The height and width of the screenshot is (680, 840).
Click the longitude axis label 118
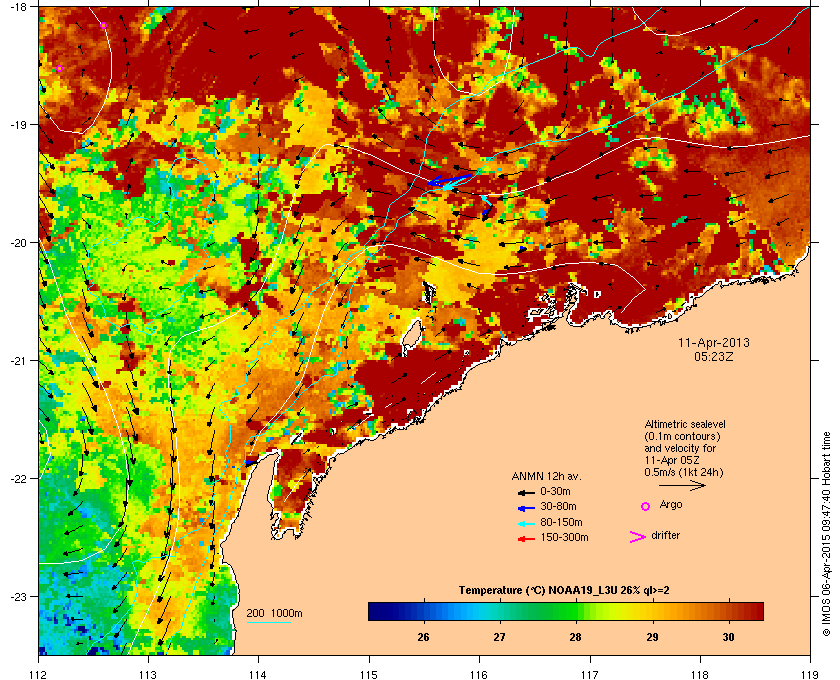700,674
